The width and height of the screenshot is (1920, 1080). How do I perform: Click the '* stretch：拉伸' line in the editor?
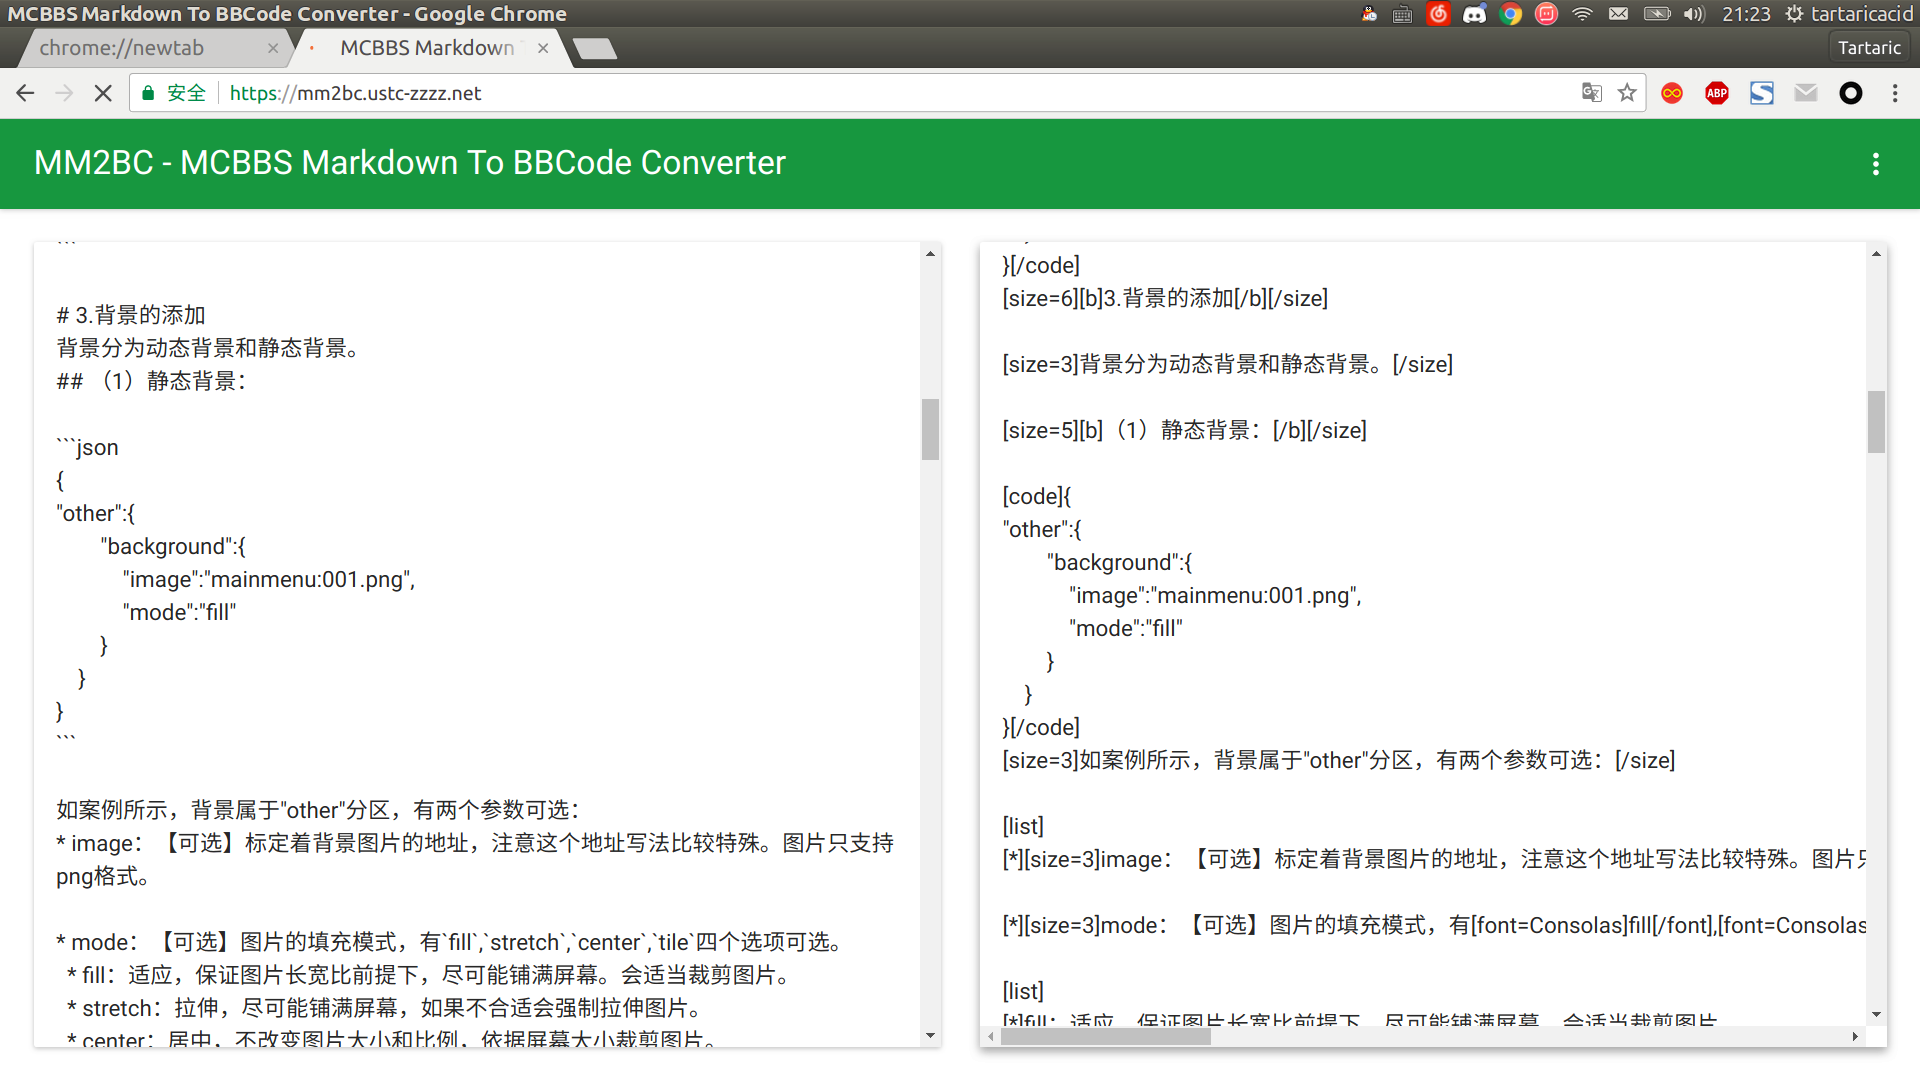(x=387, y=1007)
